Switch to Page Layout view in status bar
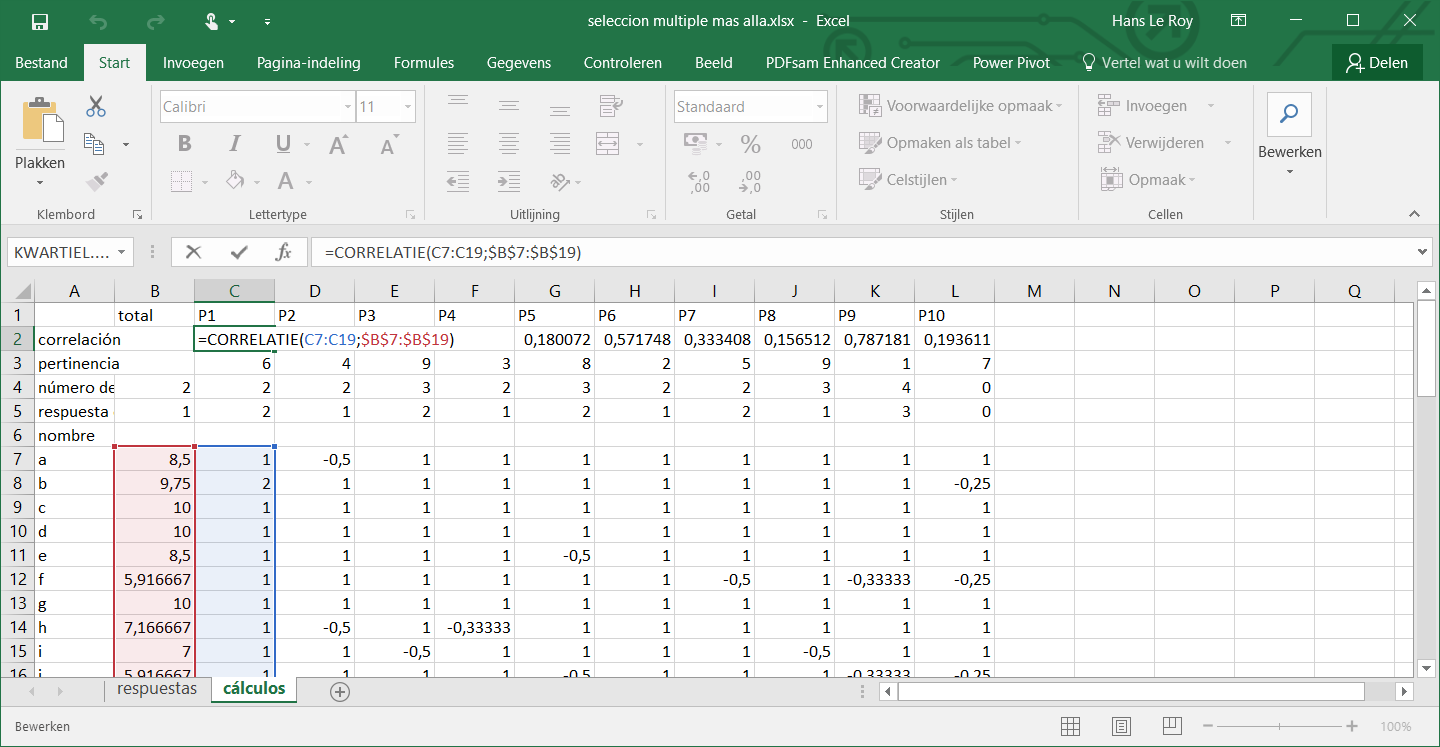 tap(1122, 727)
